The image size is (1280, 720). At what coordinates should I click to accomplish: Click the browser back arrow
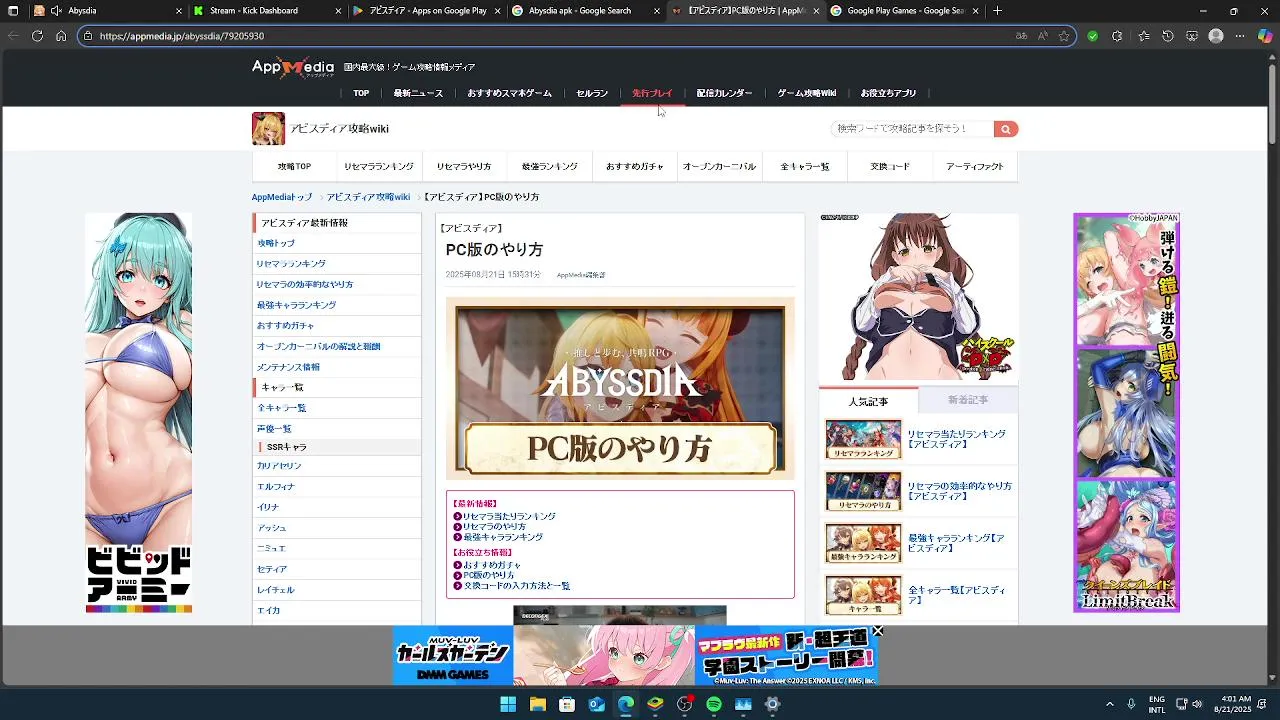pyautogui.click(x=13, y=36)
